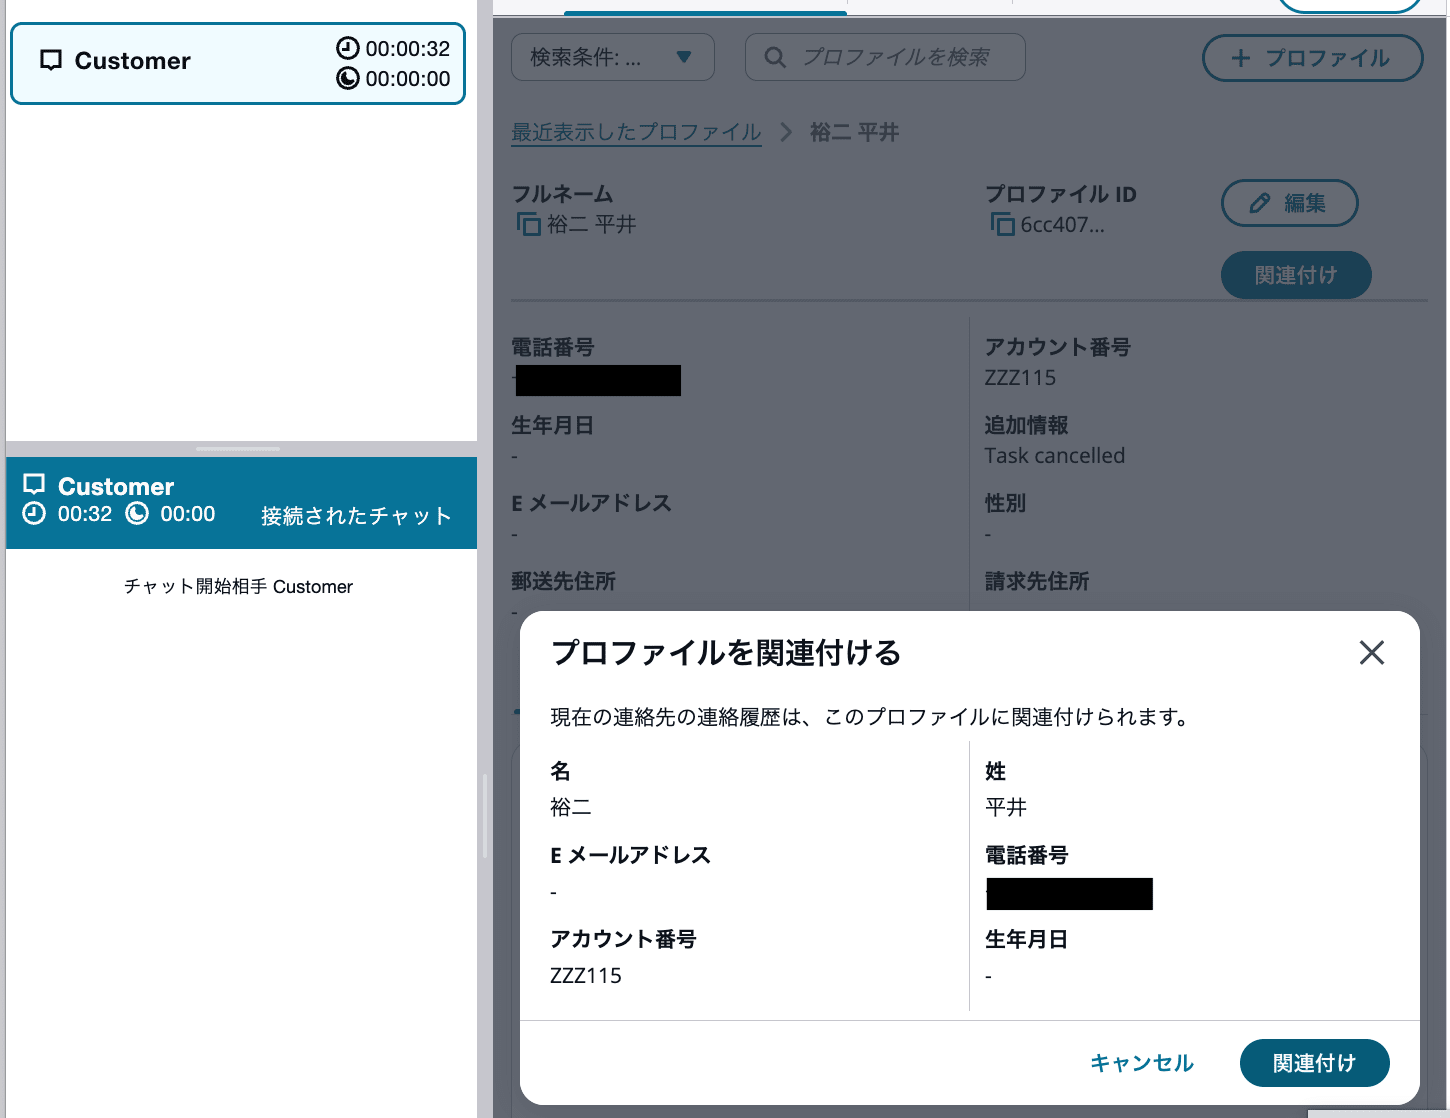Click 関連付け button below 編集
This screenshot has width=1450, height=1118.
pos(1296,275)
